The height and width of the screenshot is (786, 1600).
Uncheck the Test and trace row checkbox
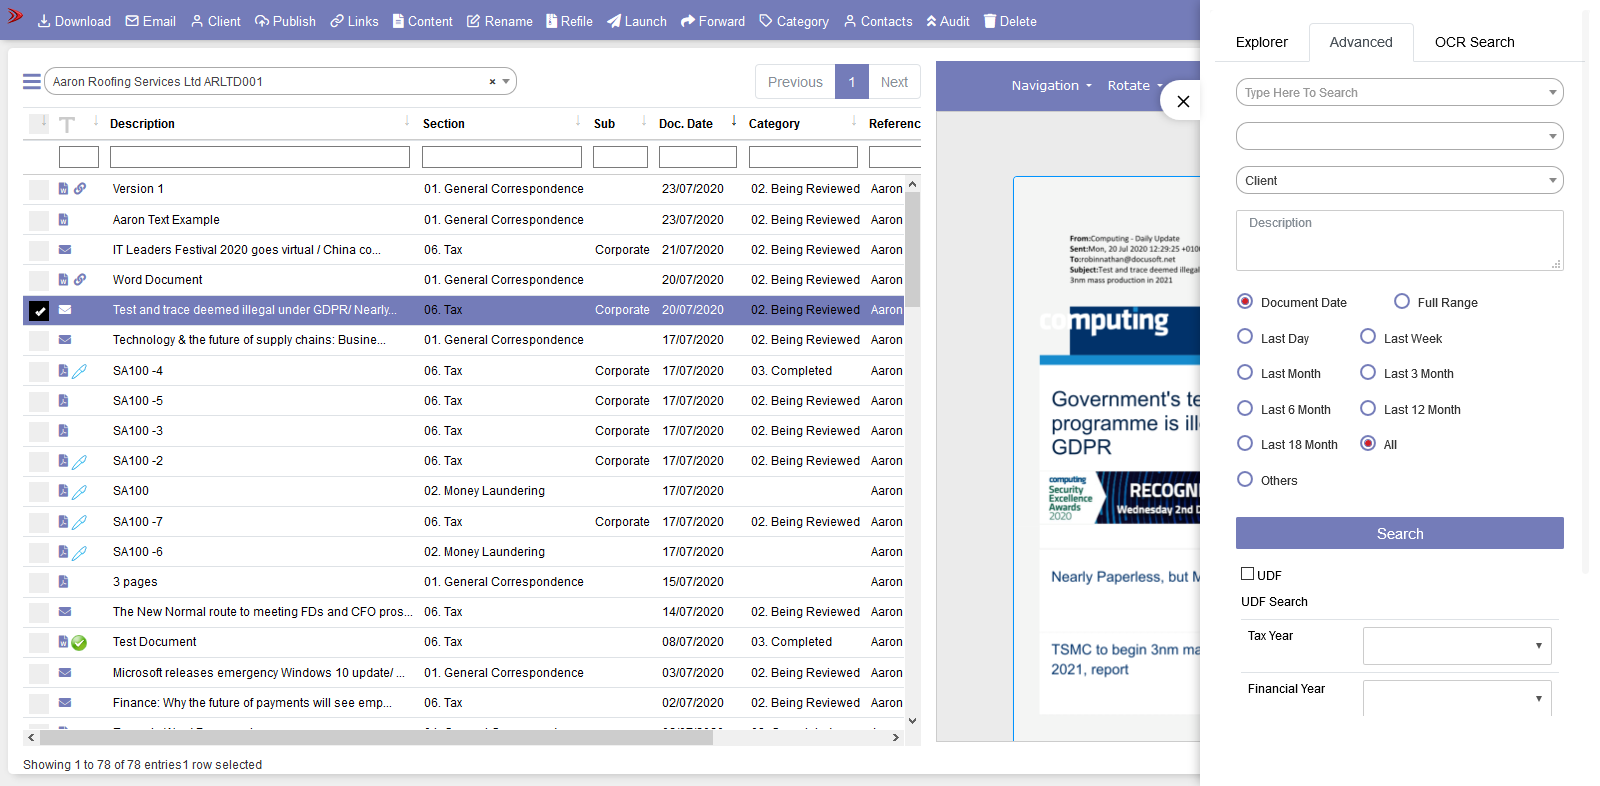click(x=39, y=311)
